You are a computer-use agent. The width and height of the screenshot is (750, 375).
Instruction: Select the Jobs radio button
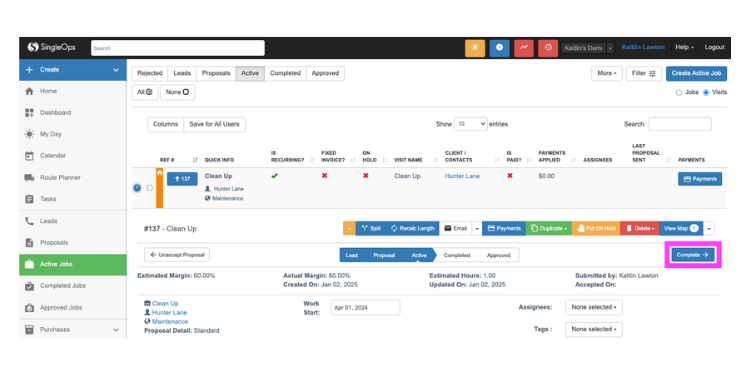click(x=679, y=93)
